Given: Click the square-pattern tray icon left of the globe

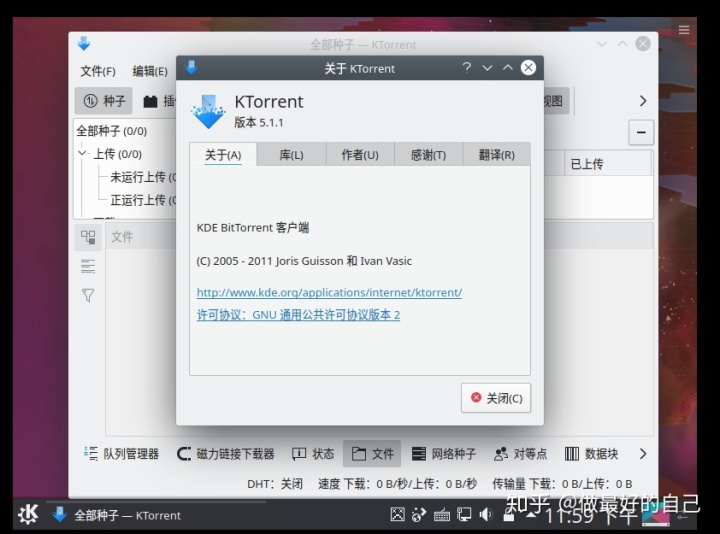Looking at the screenshot, I should click(398, 514).
